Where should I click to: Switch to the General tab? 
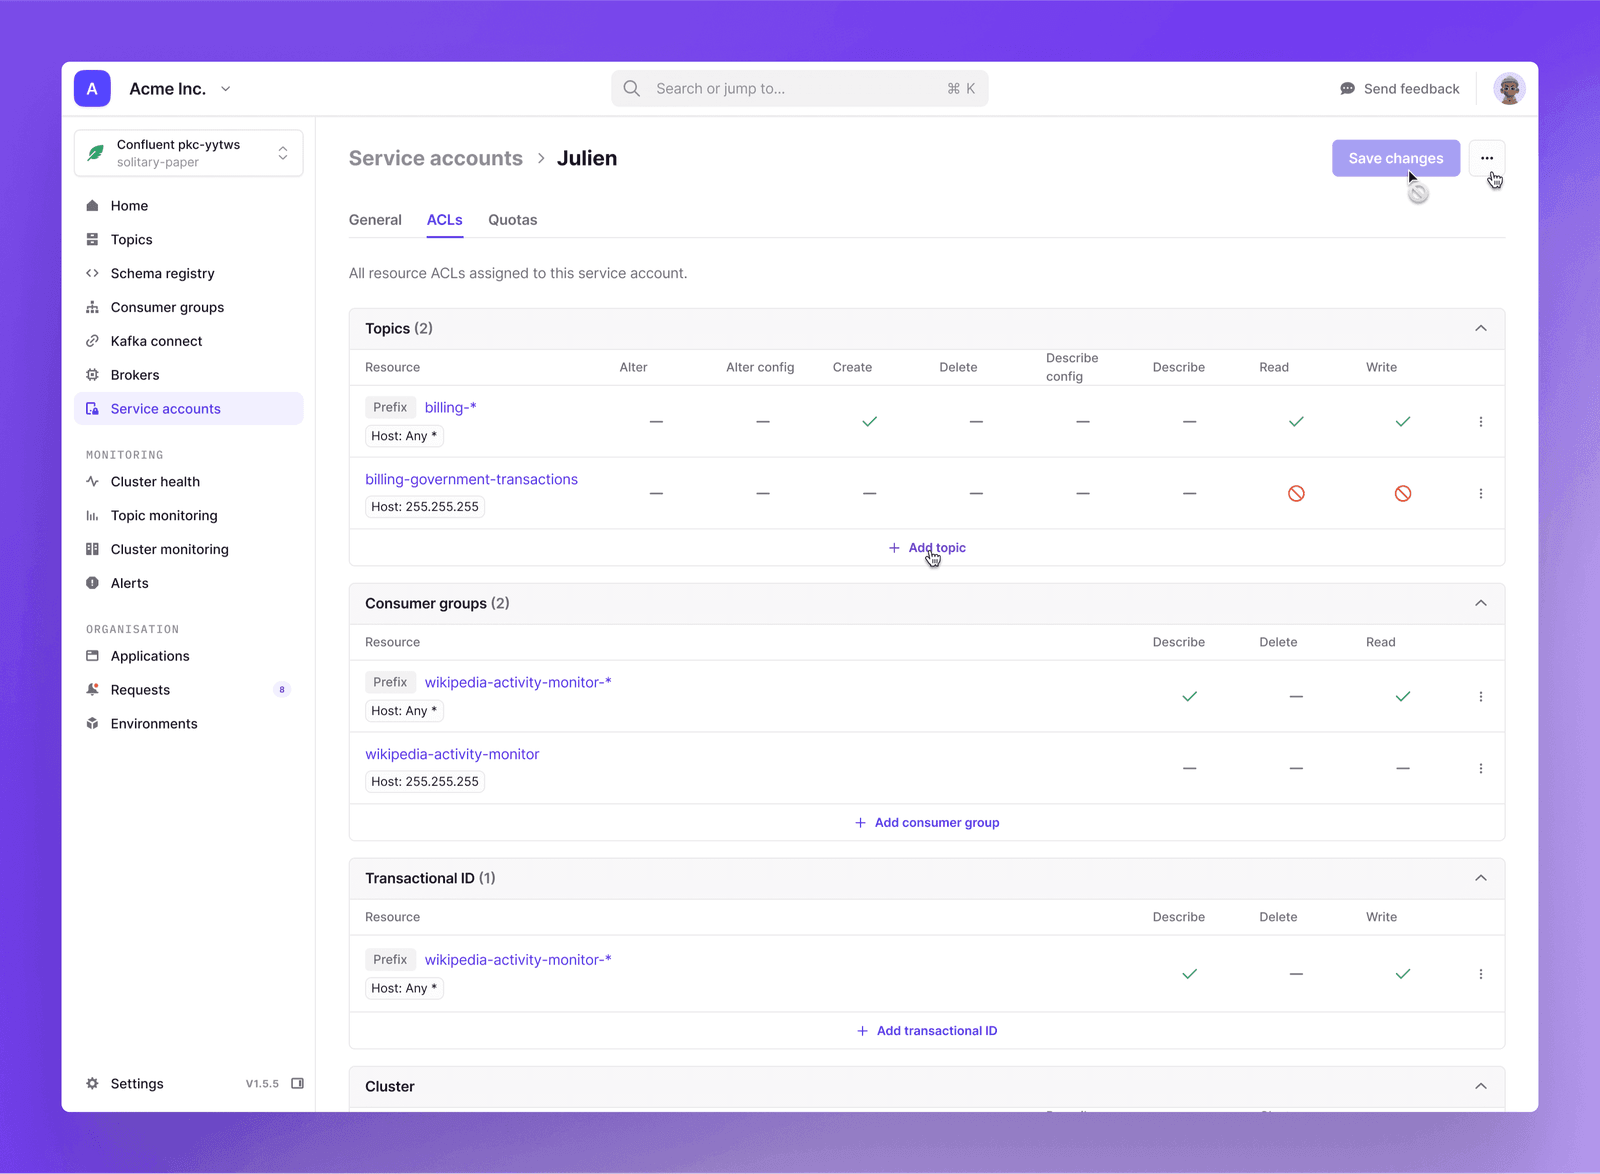pos(375,220)
